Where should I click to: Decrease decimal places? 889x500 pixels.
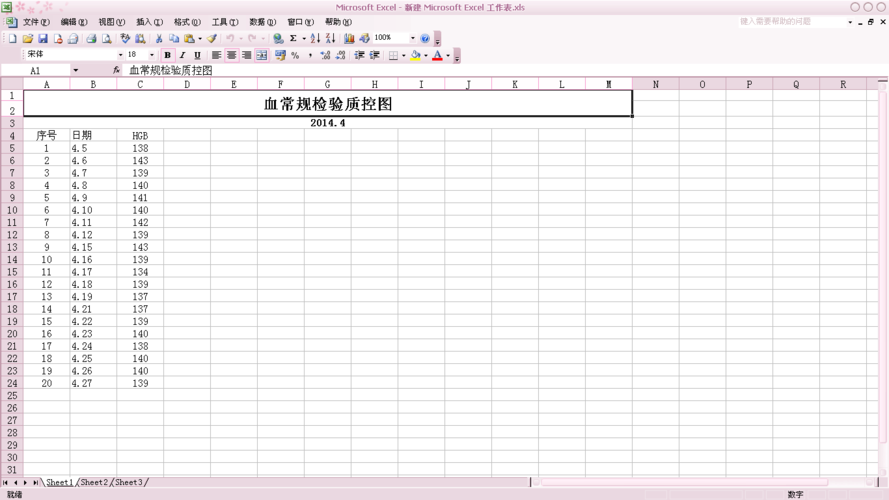tap(340, 55)
